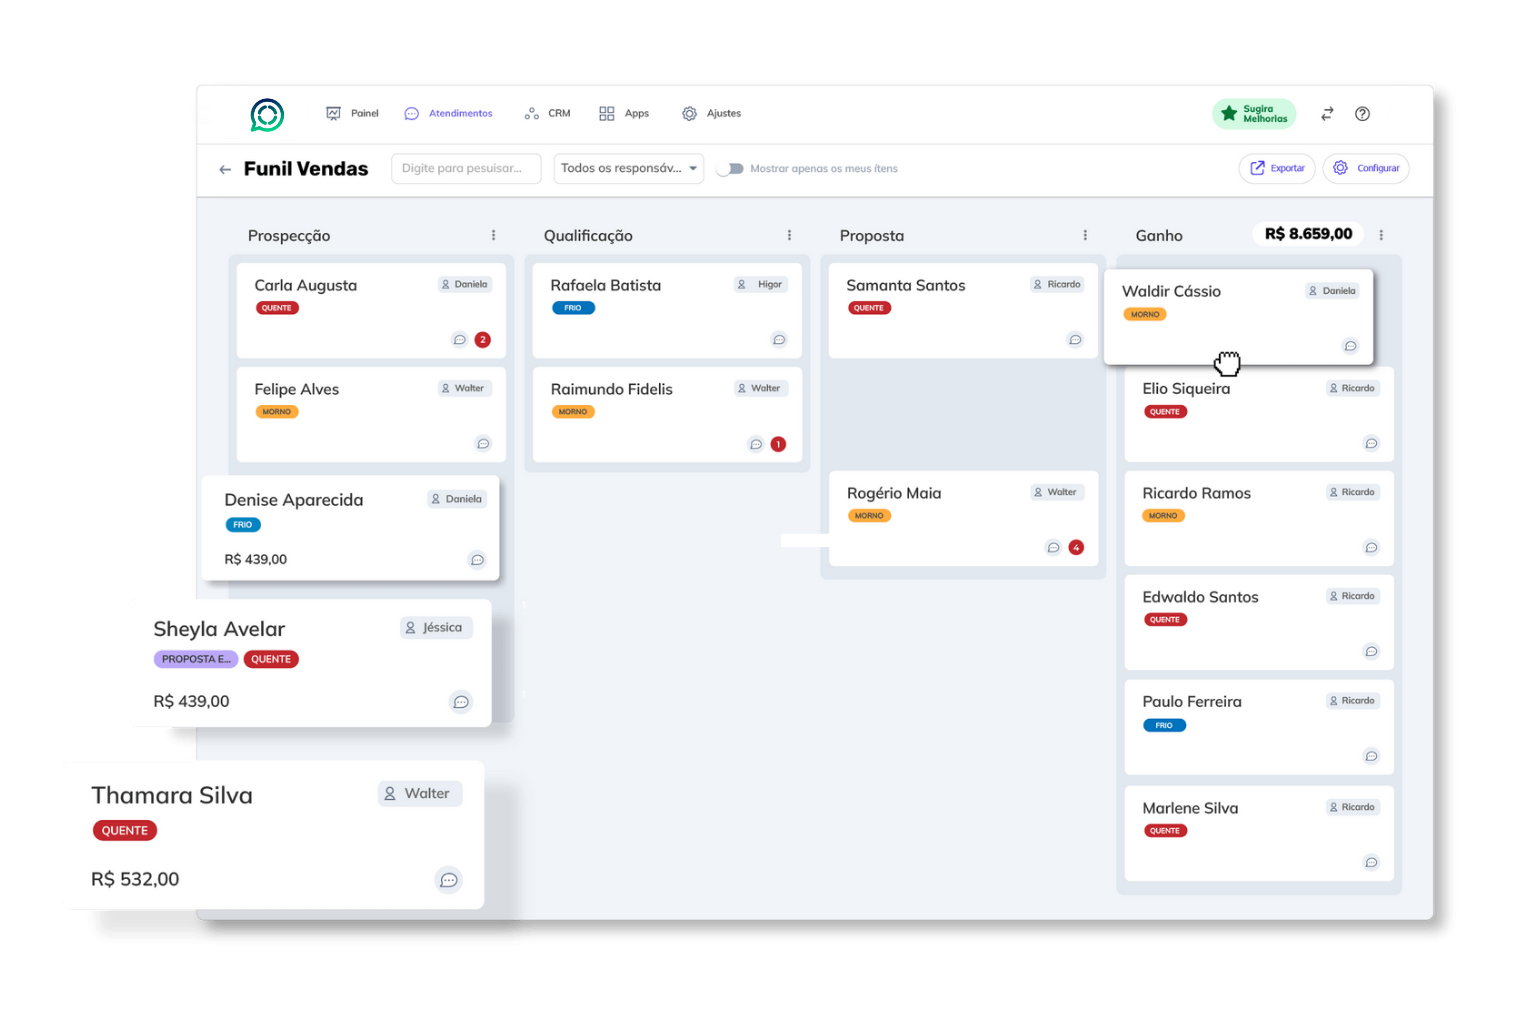The image size is (1536, 1024).
Task: Click the Exportar button
Action: click(x=1277, y=168)
